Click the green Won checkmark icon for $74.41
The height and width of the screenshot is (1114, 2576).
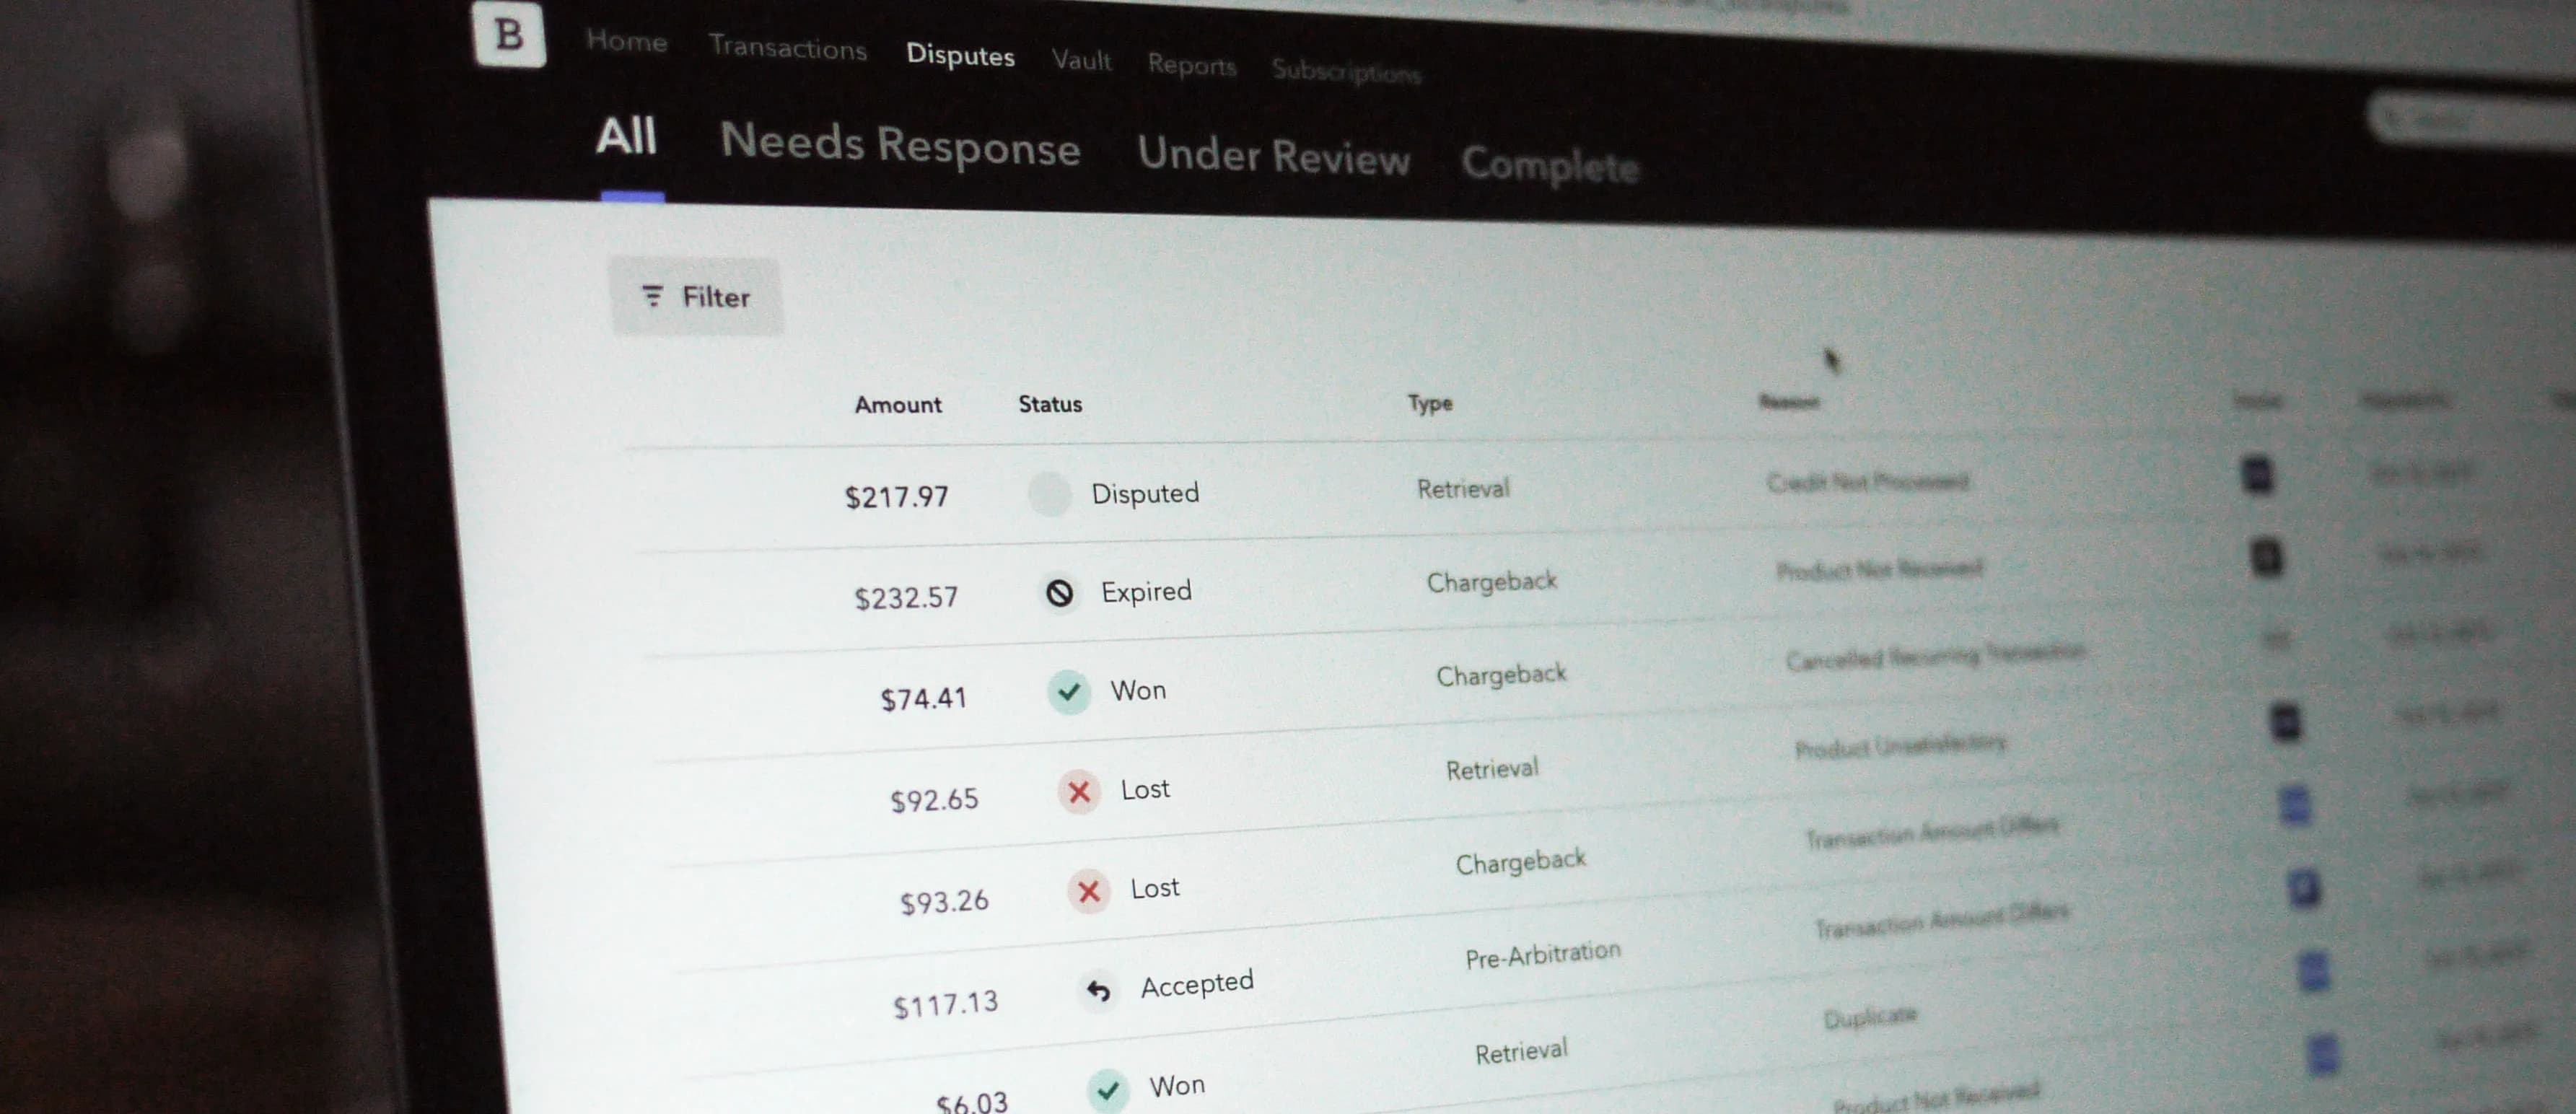click(1068, 692)
